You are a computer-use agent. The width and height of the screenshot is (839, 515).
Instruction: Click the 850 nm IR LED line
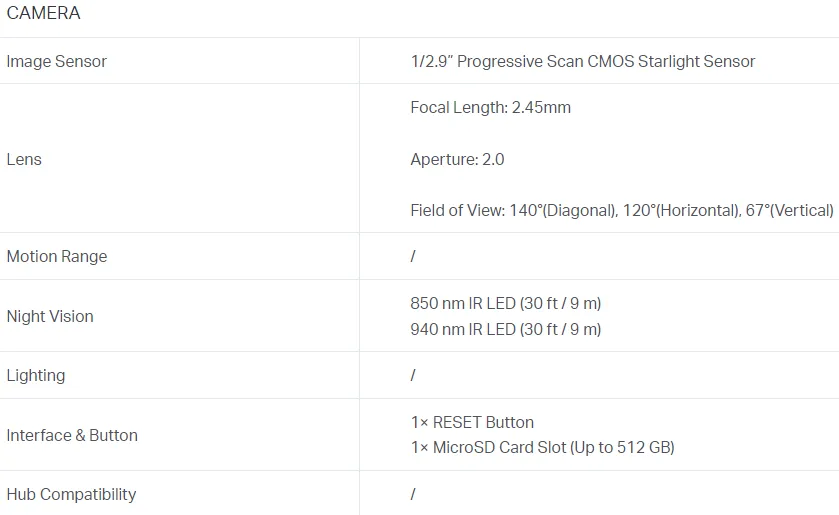[506, 303]
